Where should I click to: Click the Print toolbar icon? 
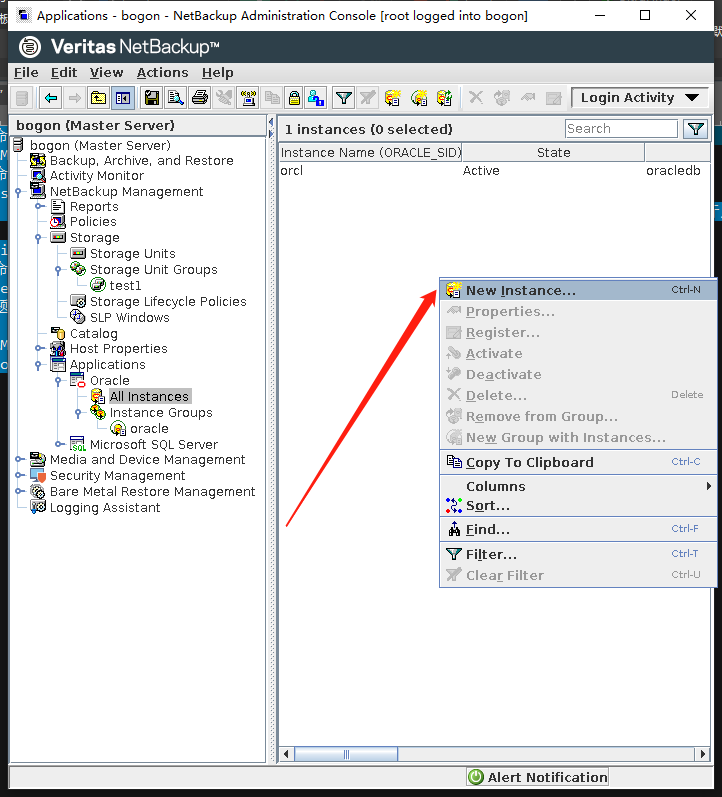click(x=200, y=98)
